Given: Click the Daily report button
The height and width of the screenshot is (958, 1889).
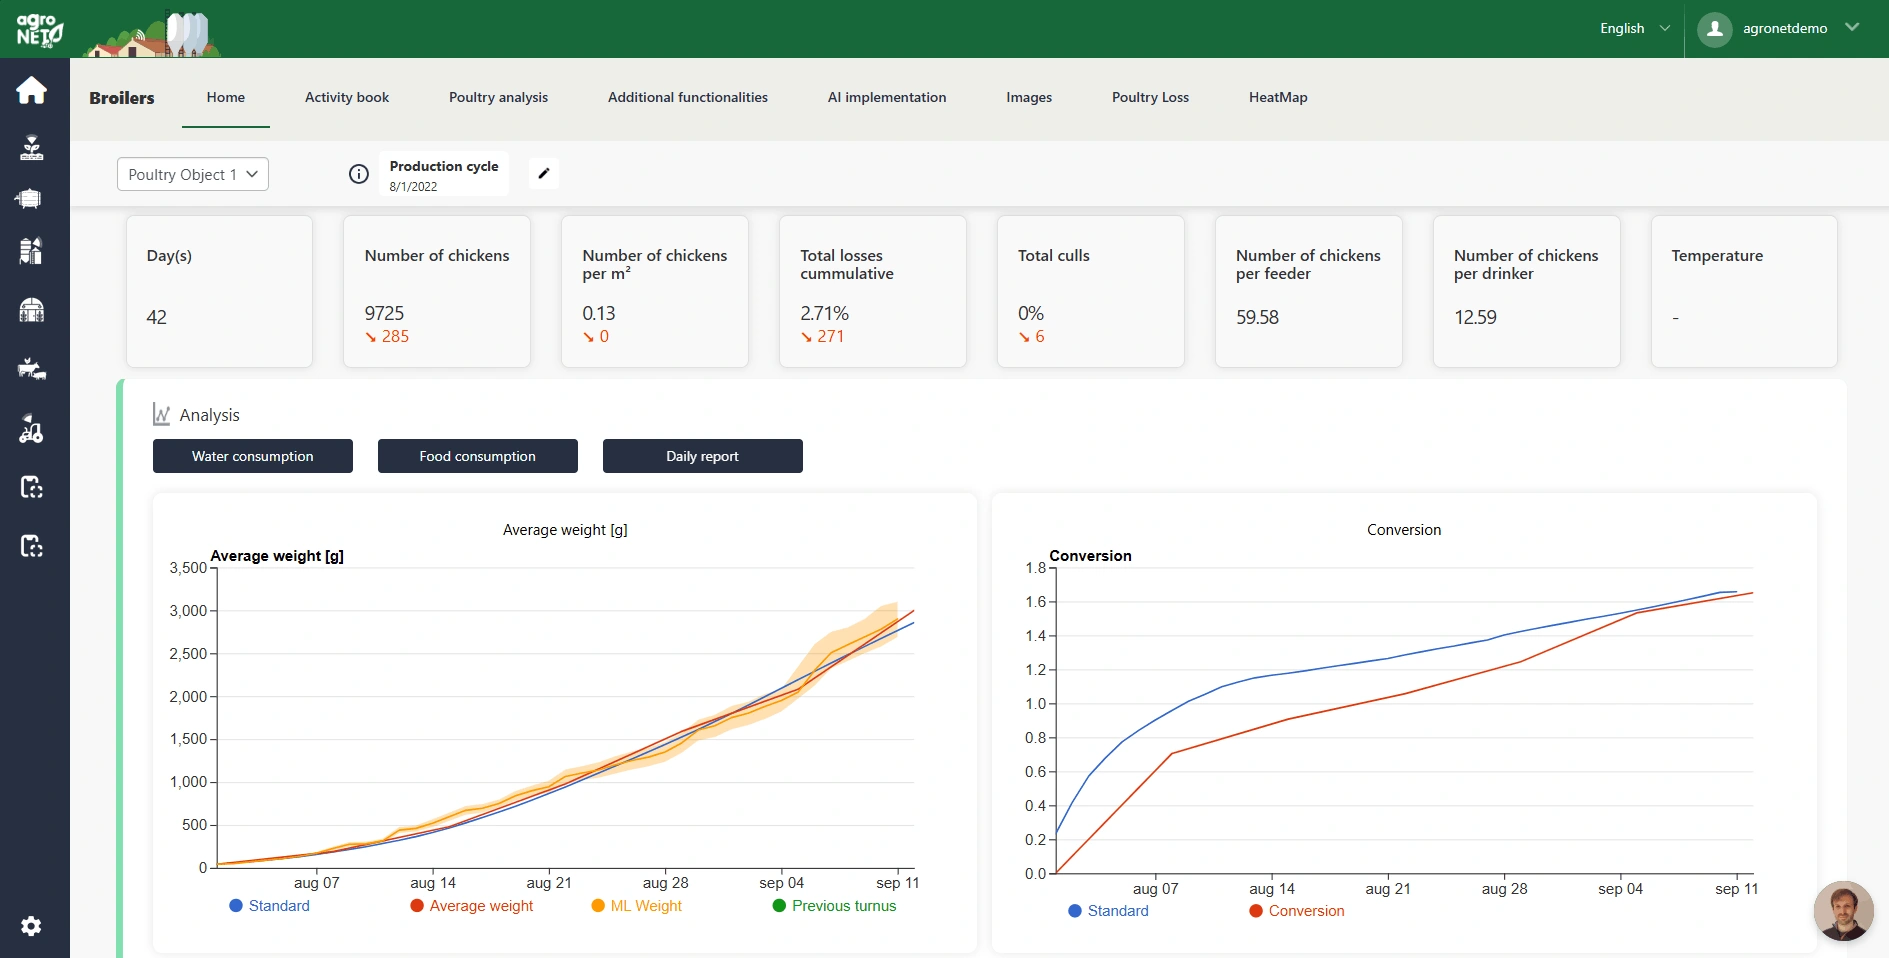Looking at the screenshot, I should pyautogui.click(x=703, y=456).
